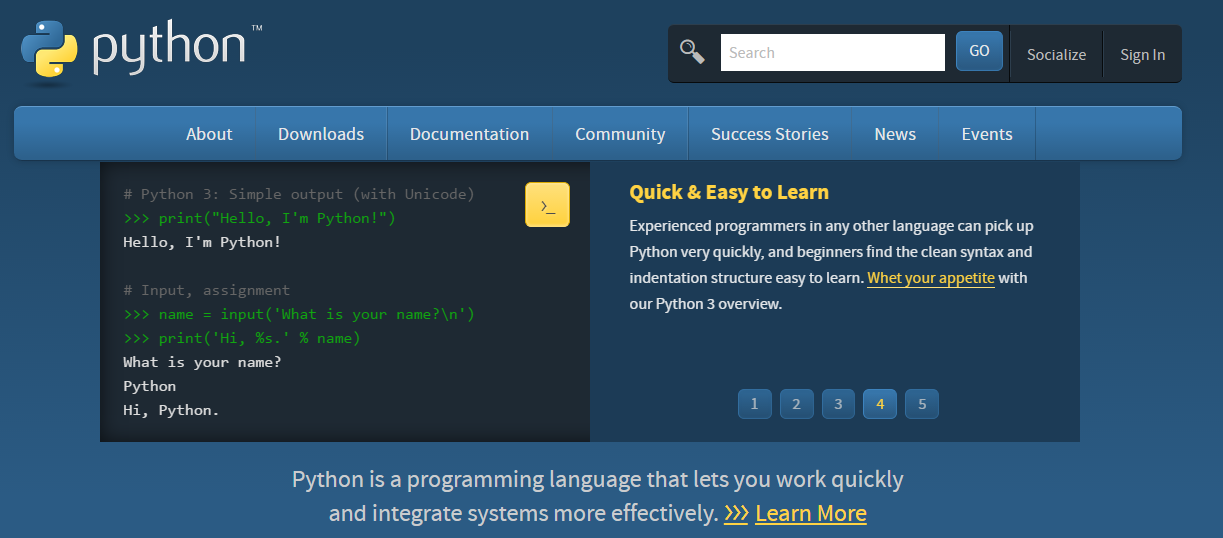
Task: Click the 'What is your name?' output line
Action: tap(202, 362)
